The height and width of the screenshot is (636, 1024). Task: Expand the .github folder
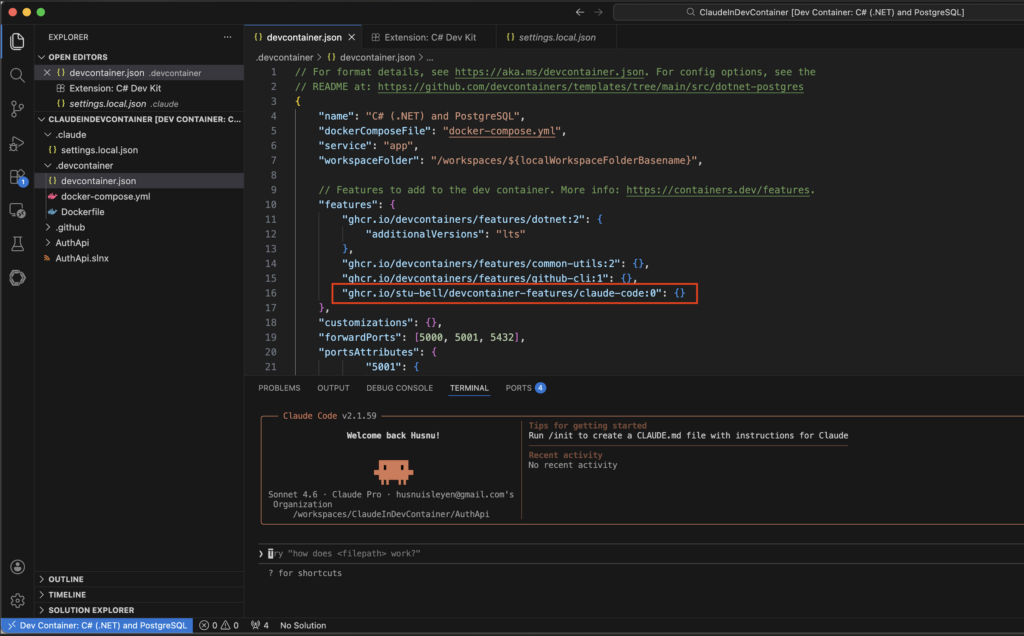70,227
